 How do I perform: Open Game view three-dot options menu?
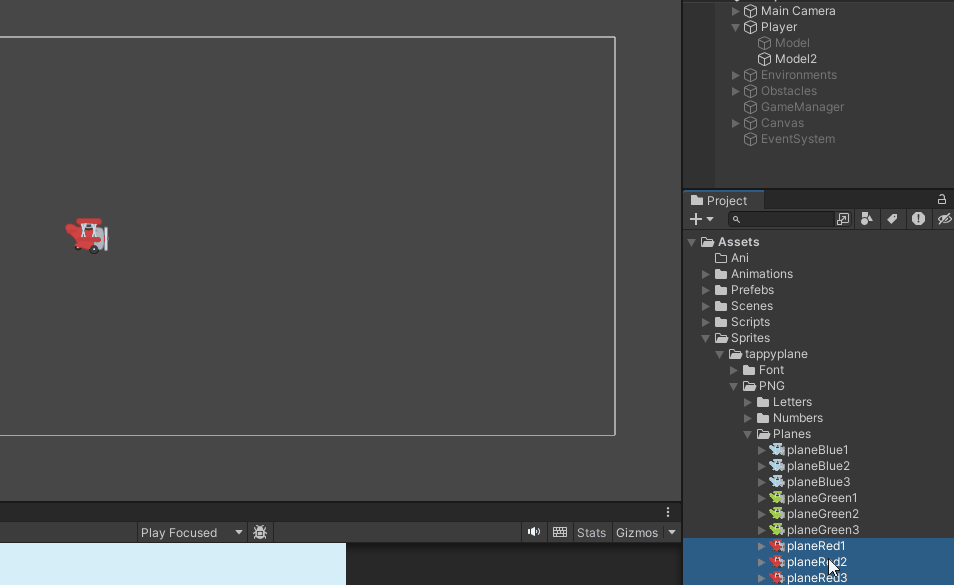(x=668, y=512)
